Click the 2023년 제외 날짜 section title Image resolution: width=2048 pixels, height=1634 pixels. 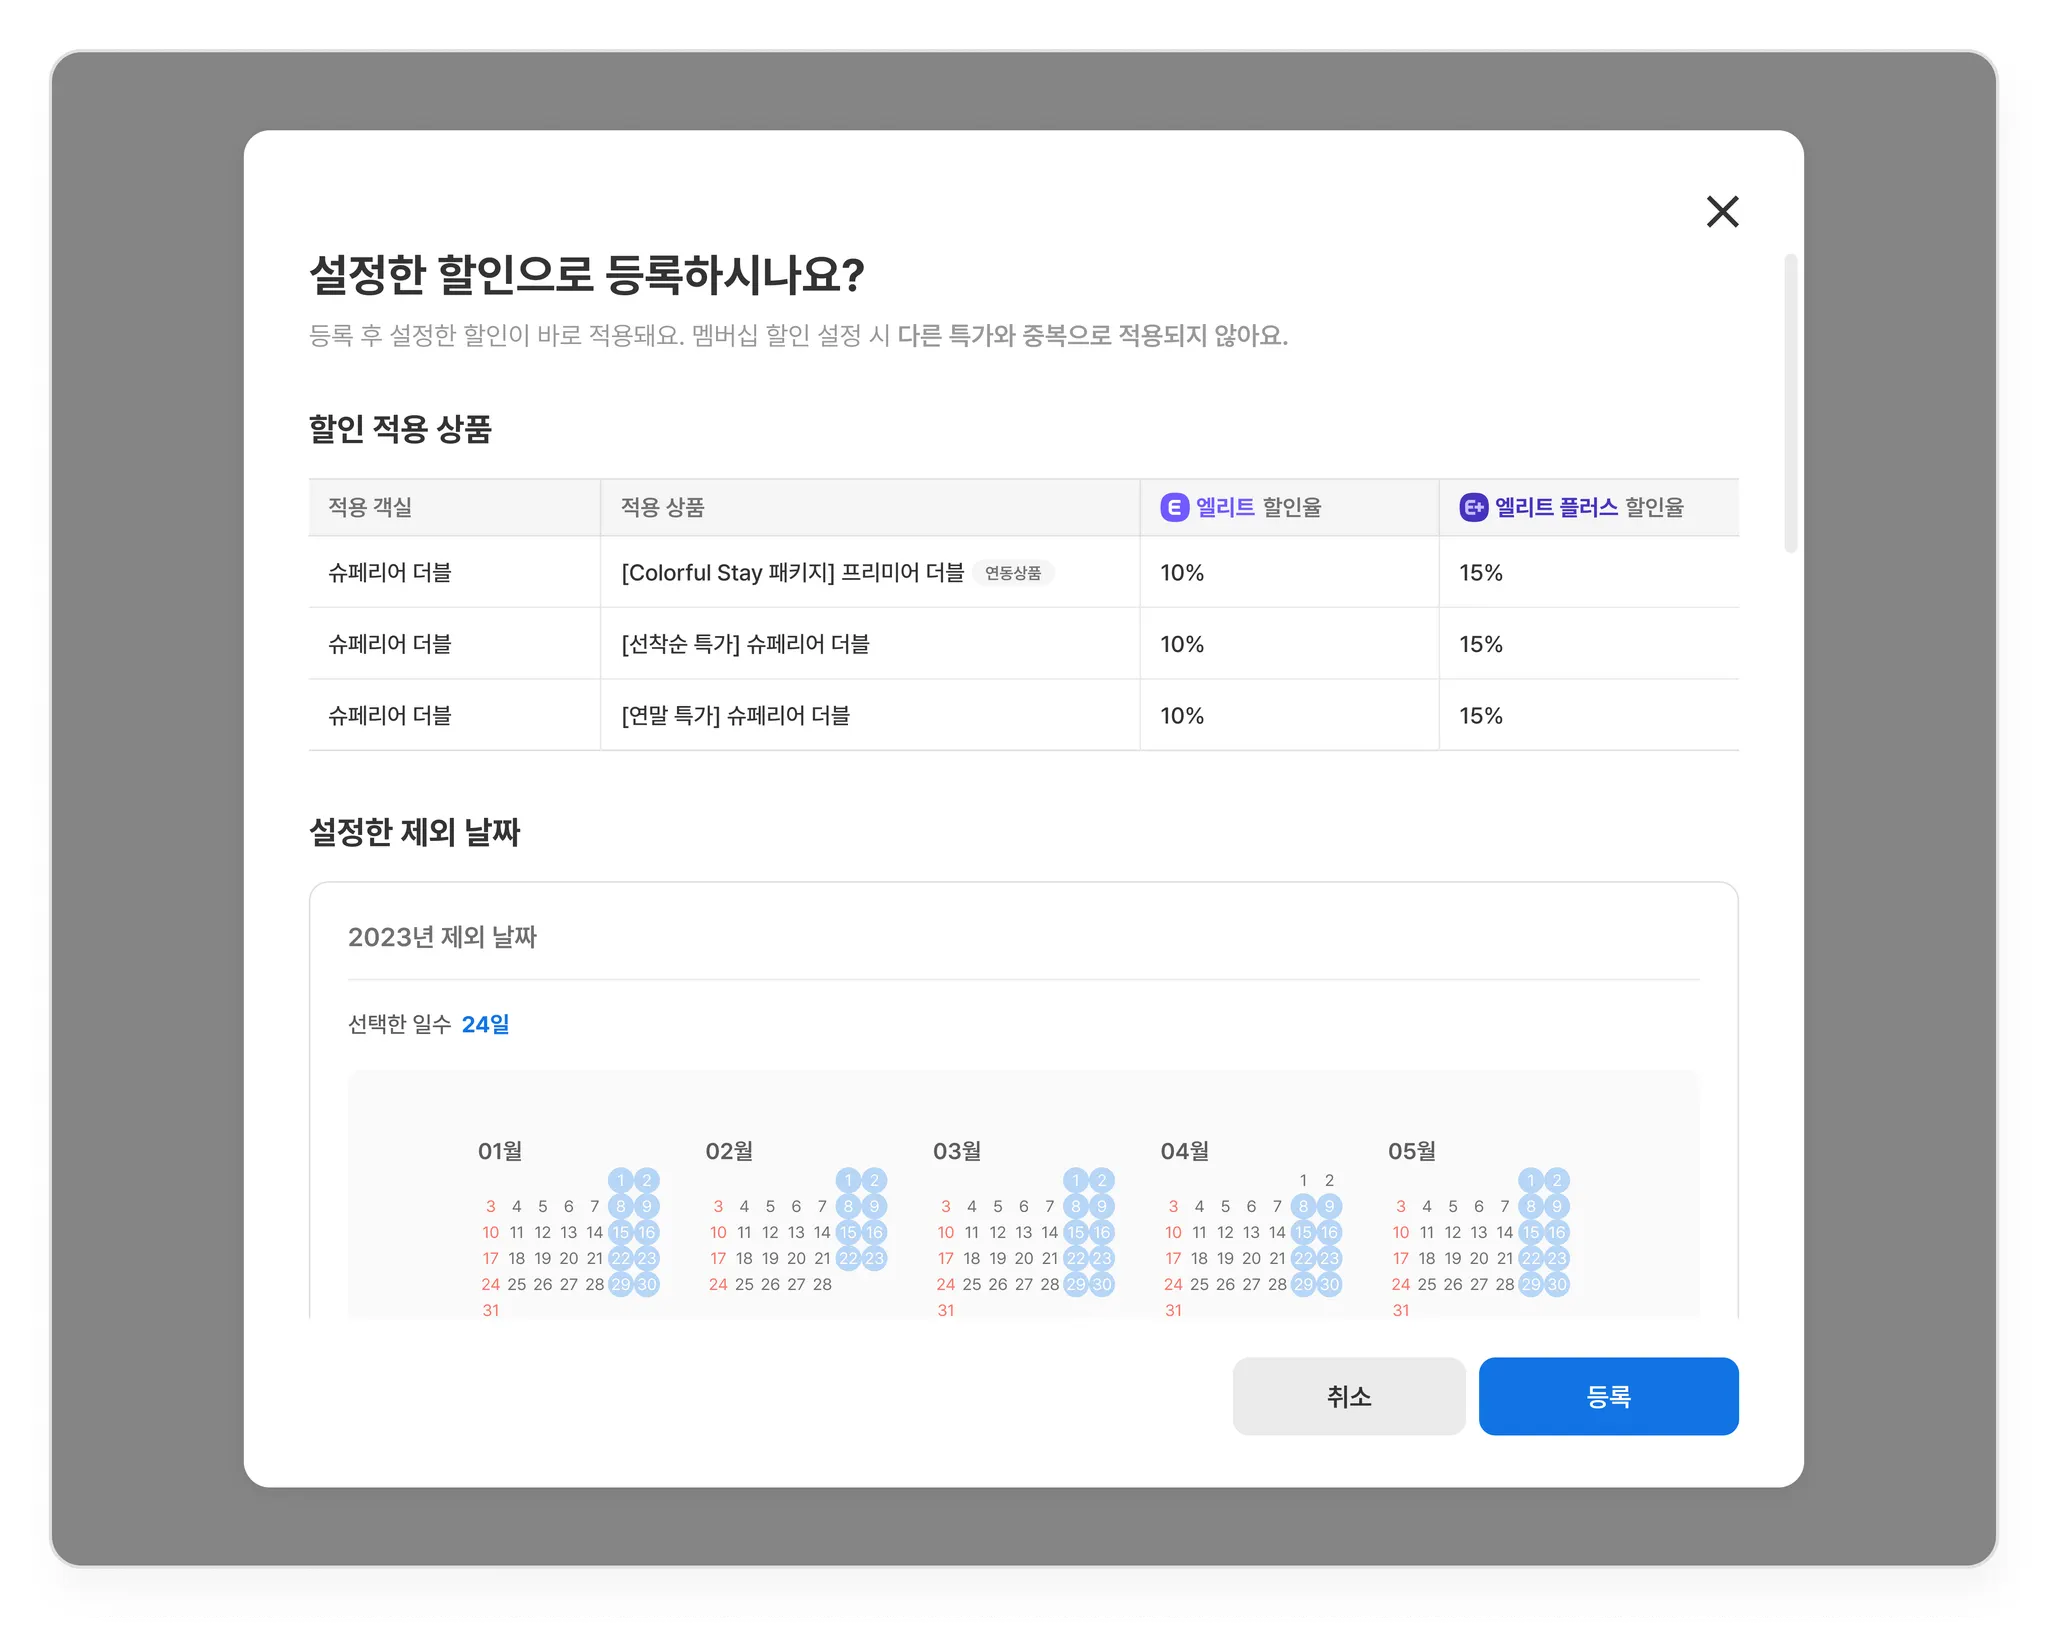[x=442, y=937]
